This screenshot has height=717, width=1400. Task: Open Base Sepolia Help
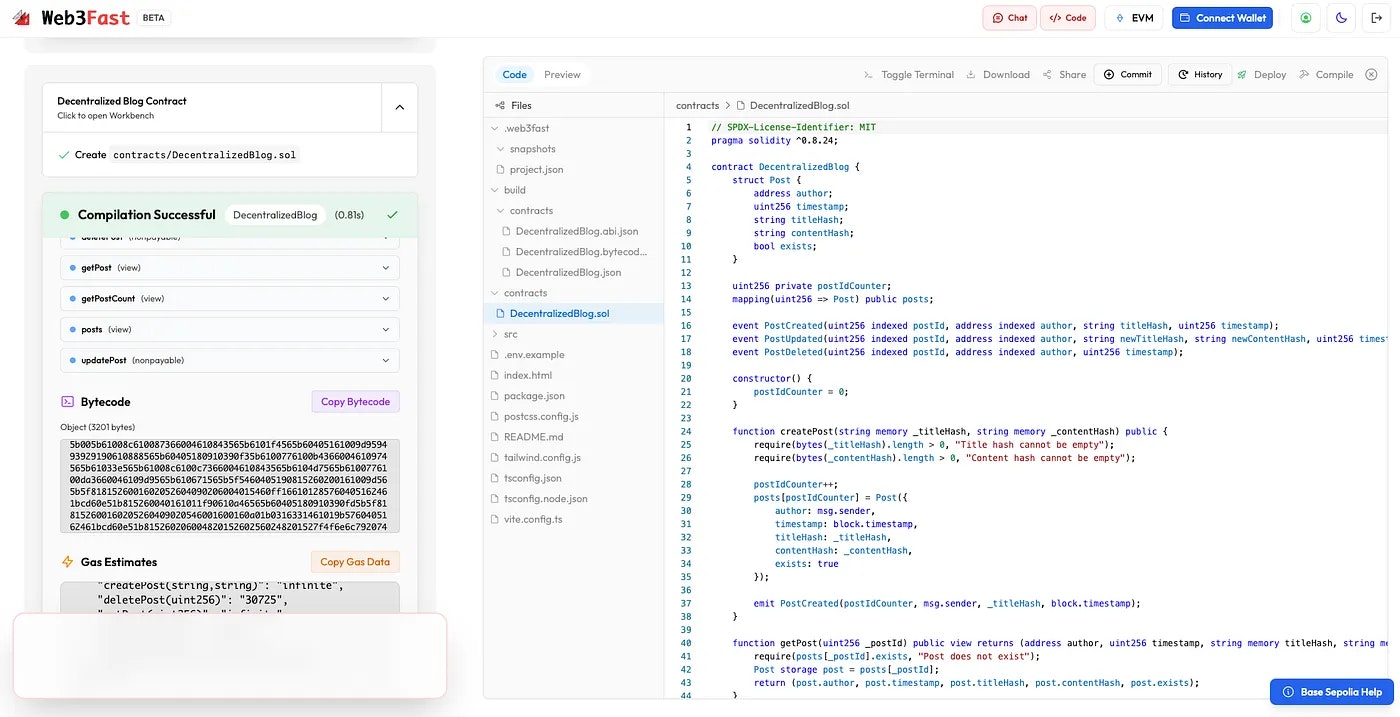(1331, 692)
